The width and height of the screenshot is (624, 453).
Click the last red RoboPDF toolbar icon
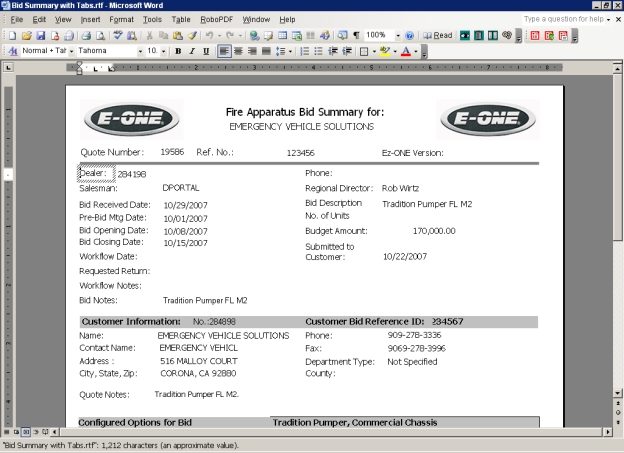pyautogui.click(x=563, y=36)
